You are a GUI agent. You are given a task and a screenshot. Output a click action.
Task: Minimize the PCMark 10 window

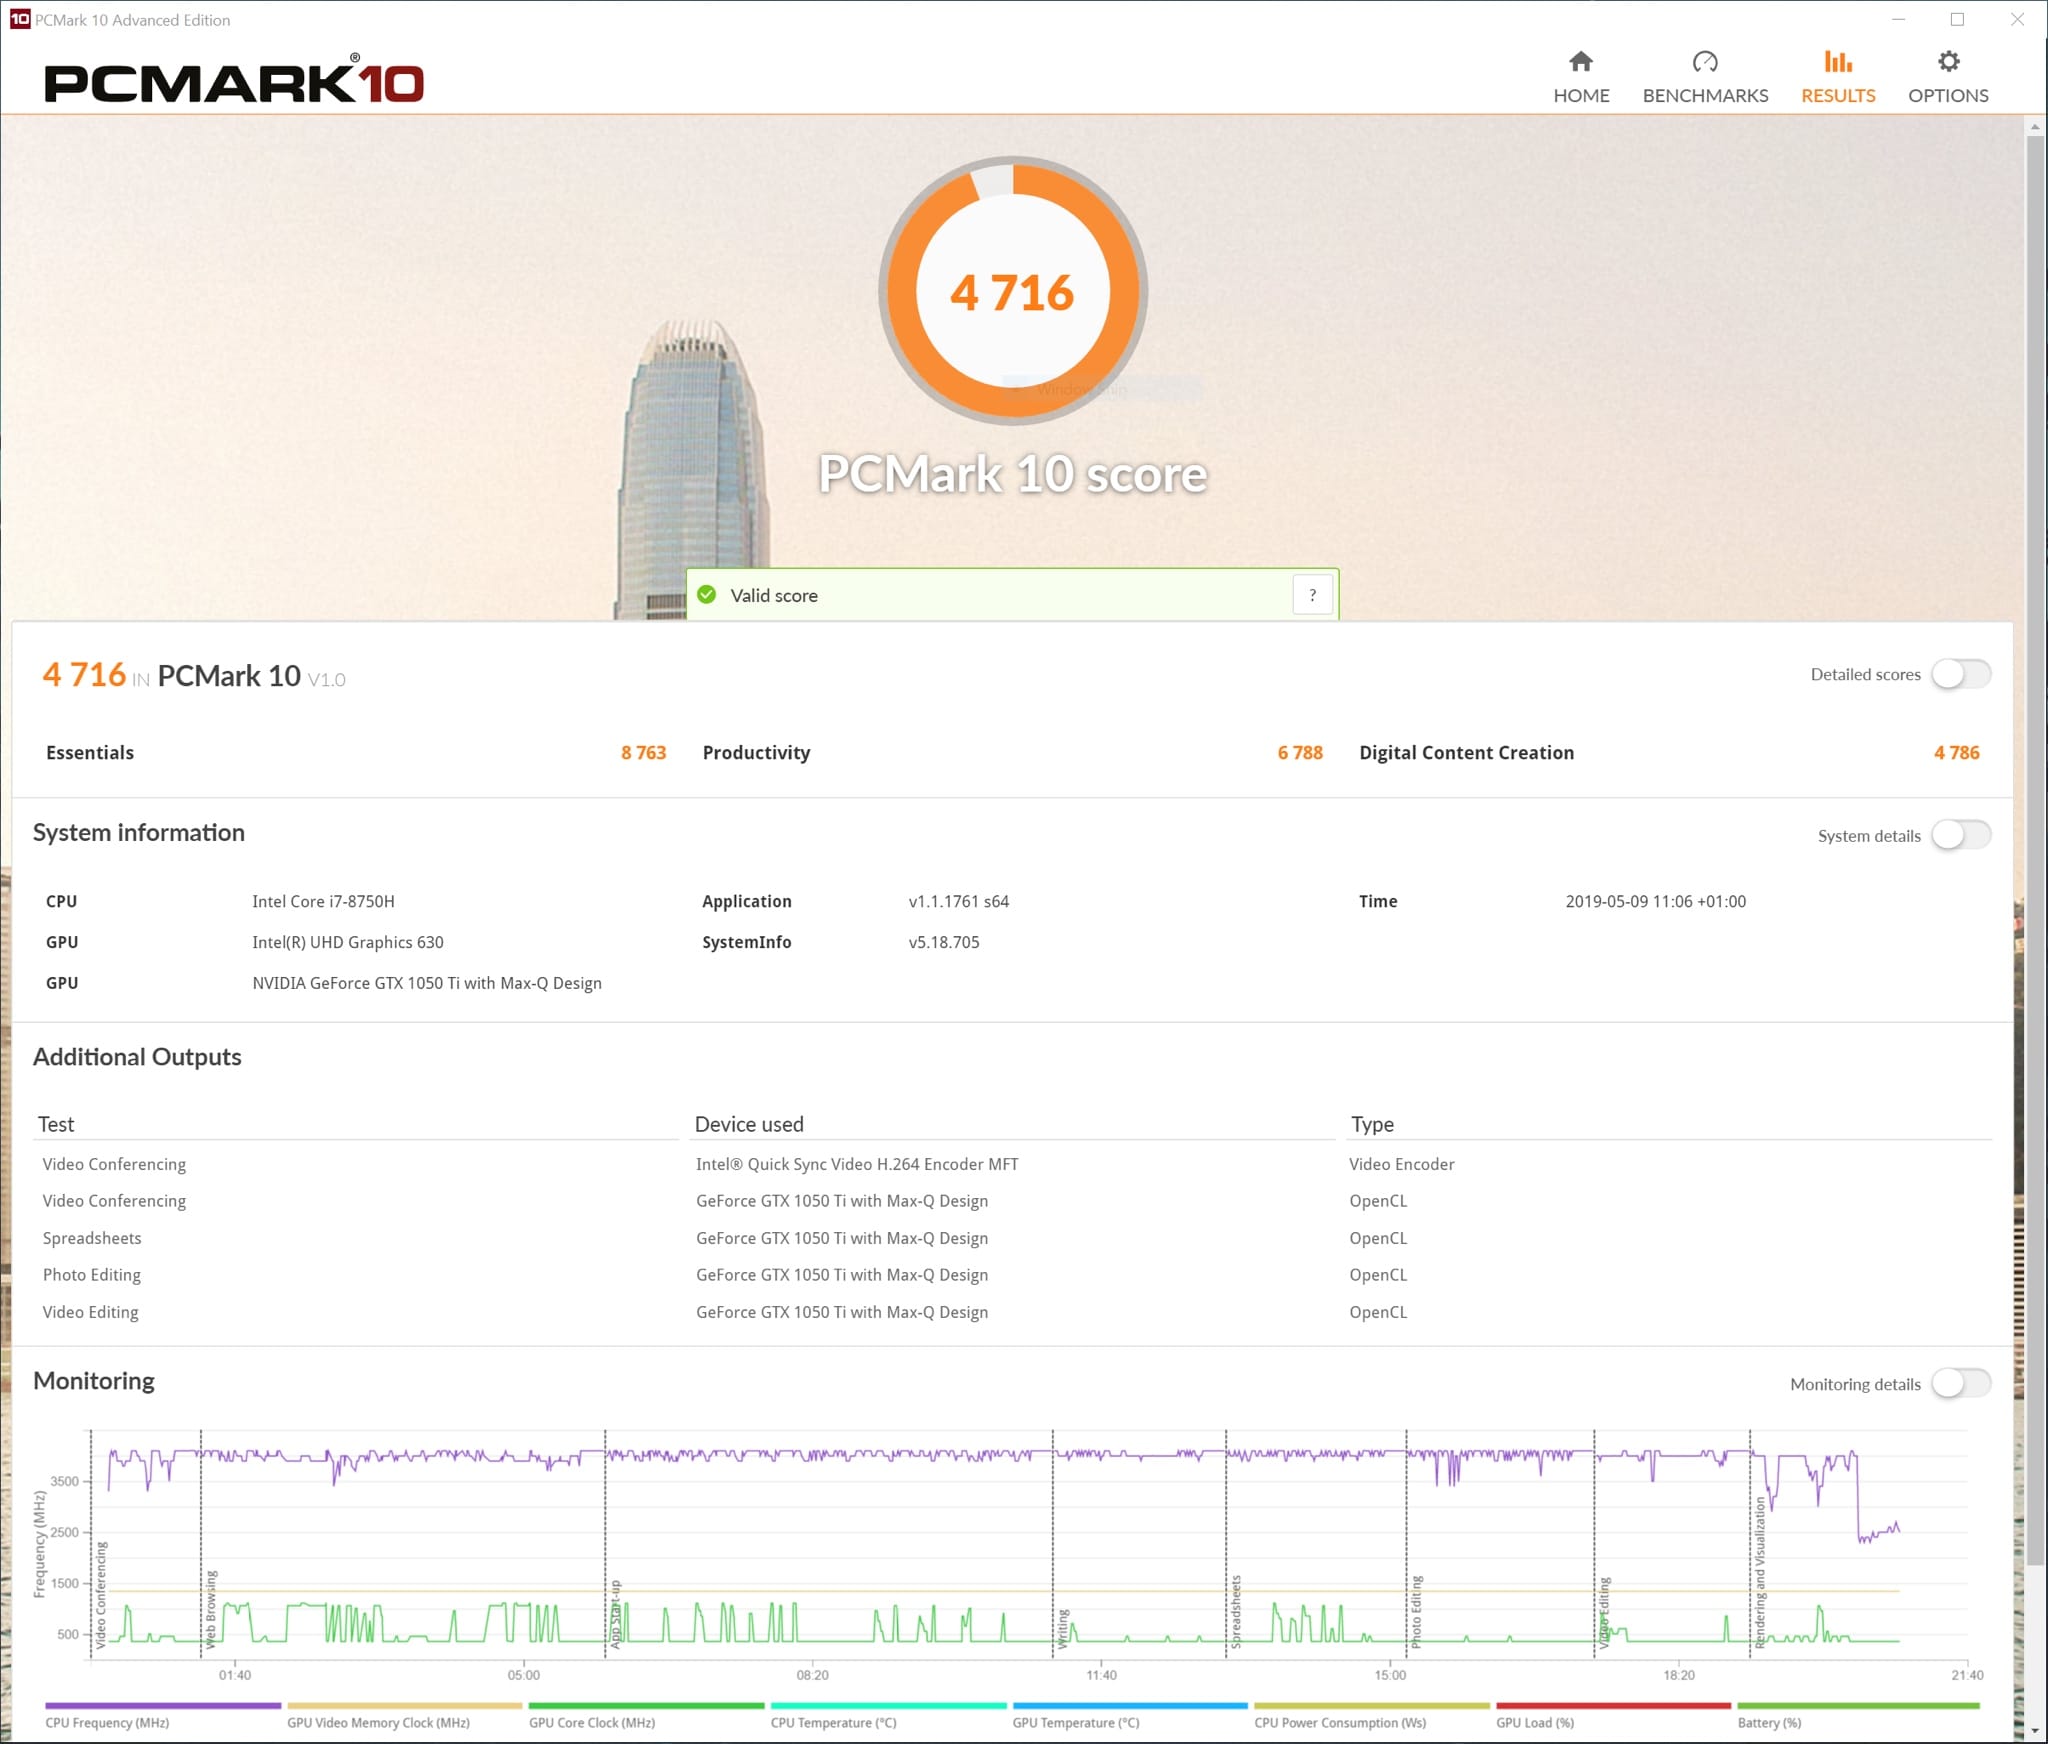pos(1898,19)
